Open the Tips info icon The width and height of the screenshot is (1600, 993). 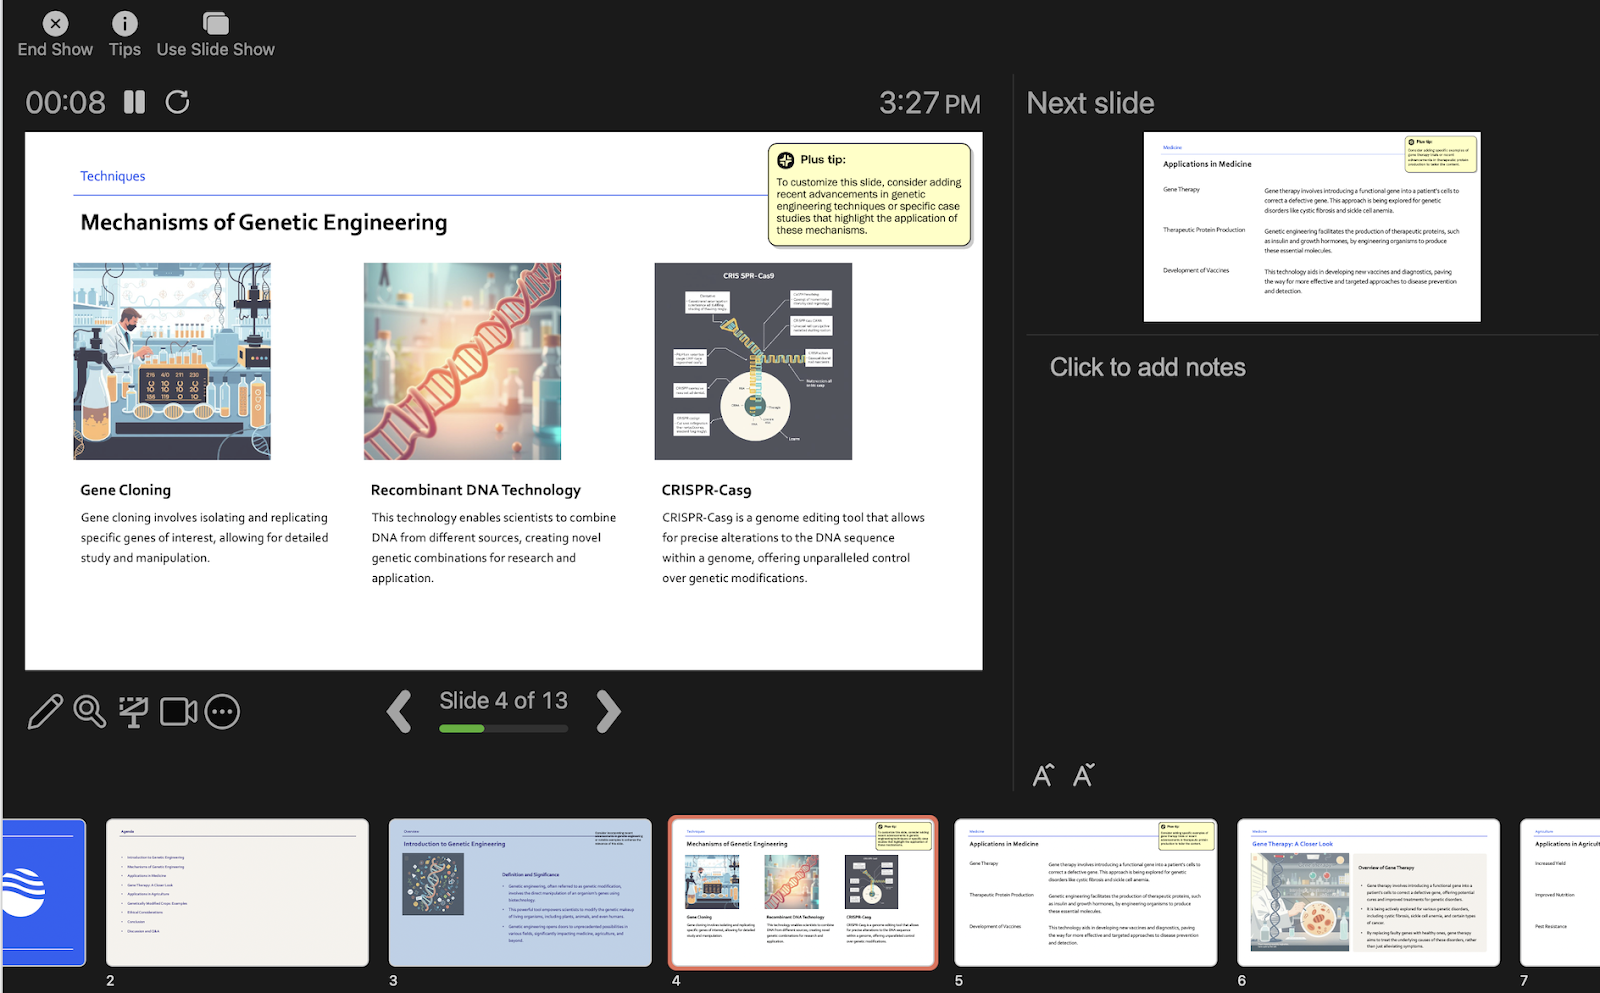pyautogui.click(x=124, y=24)
